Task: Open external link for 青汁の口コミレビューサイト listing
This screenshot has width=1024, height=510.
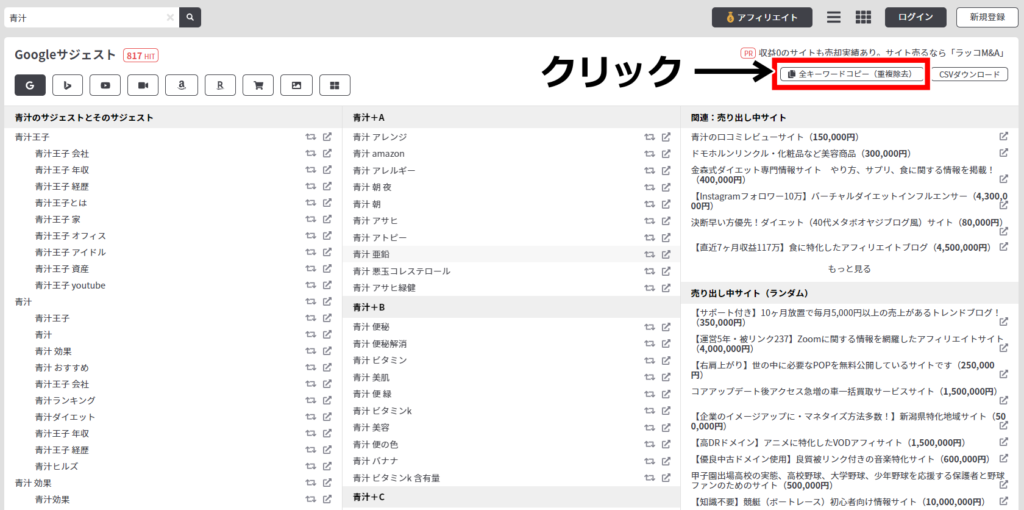Action: click(x=1003, y=136)
